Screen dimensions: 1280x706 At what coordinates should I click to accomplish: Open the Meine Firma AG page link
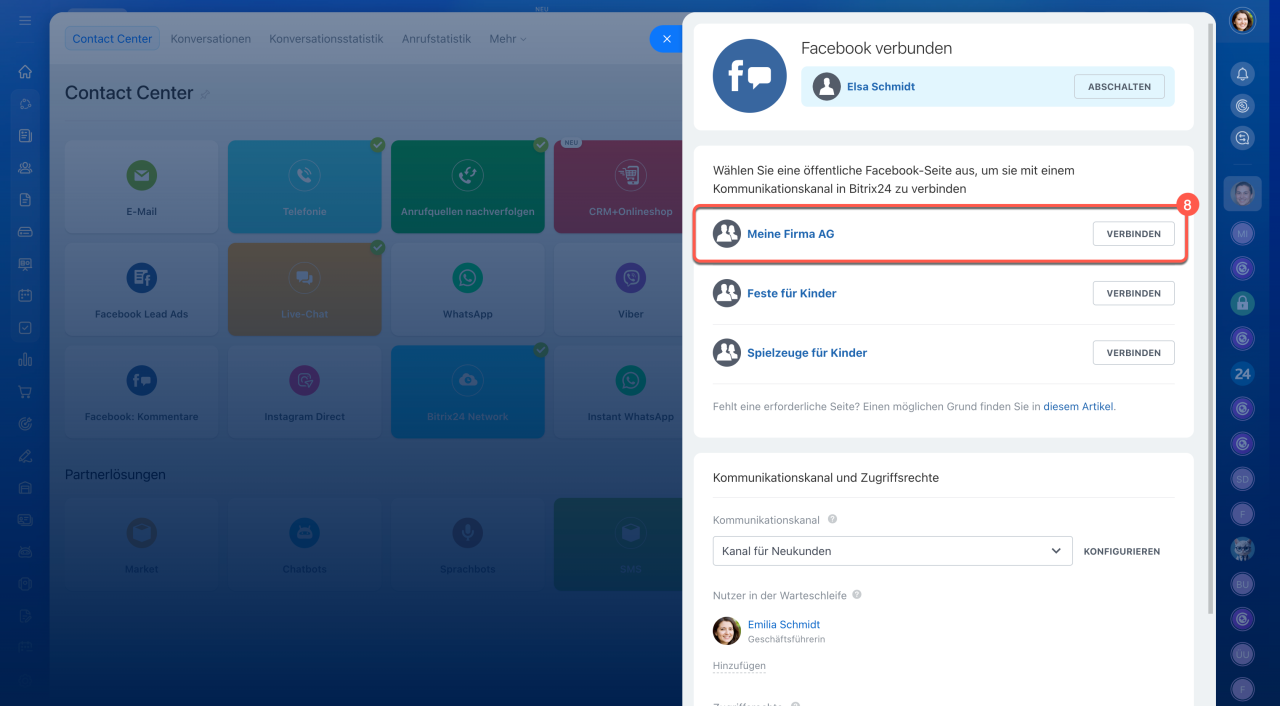click(x=790, y=234)
